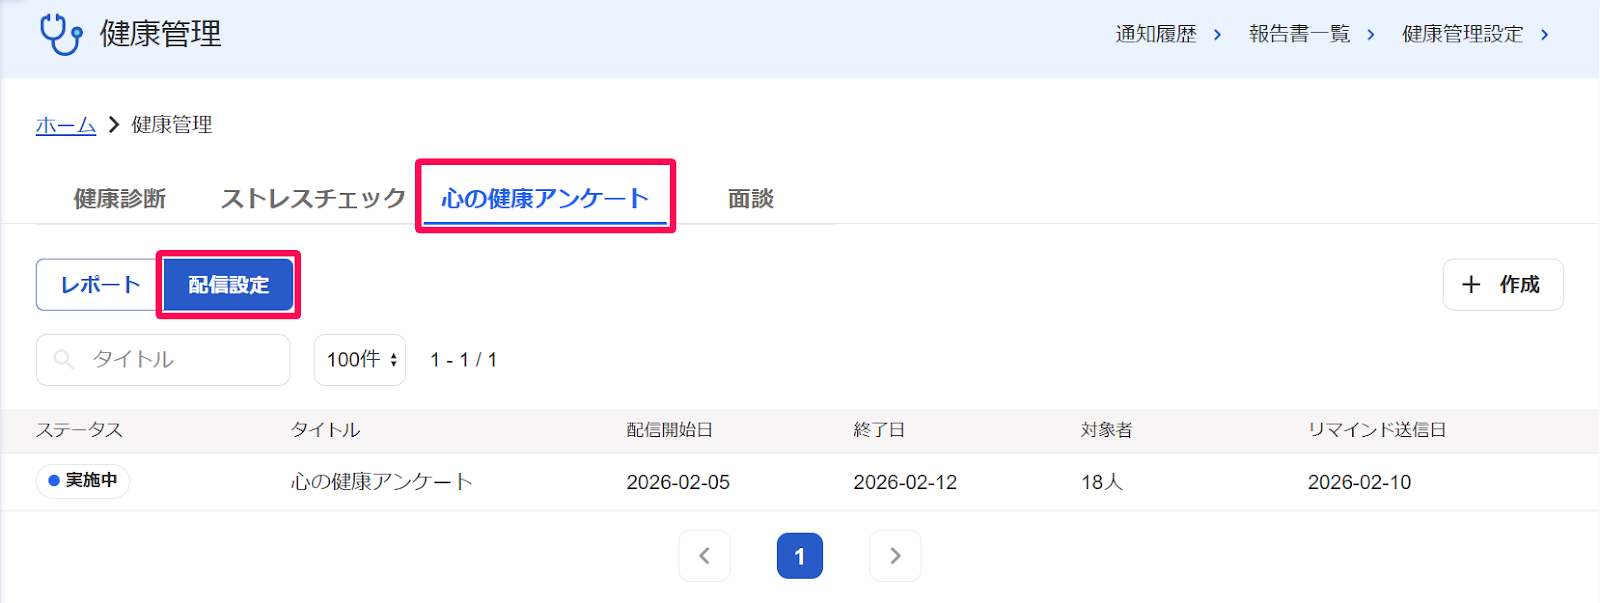Go to the ホーム breadcrumb link

click(66, 125)
